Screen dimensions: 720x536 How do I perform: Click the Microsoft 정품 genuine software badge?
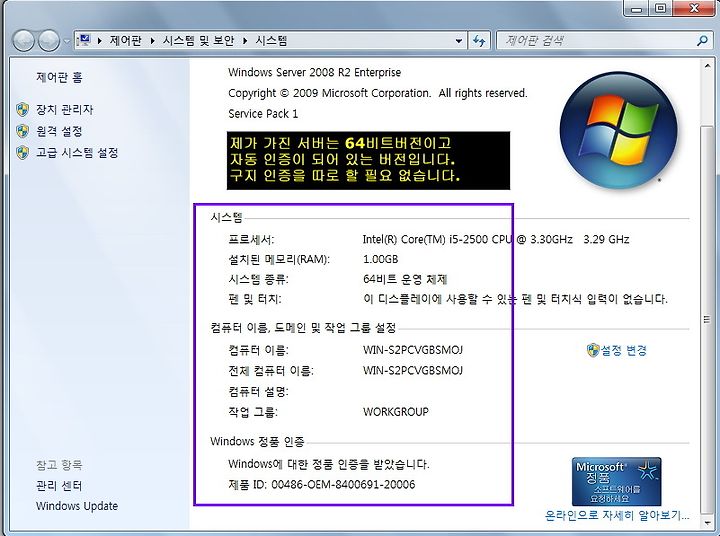(616, 481)
